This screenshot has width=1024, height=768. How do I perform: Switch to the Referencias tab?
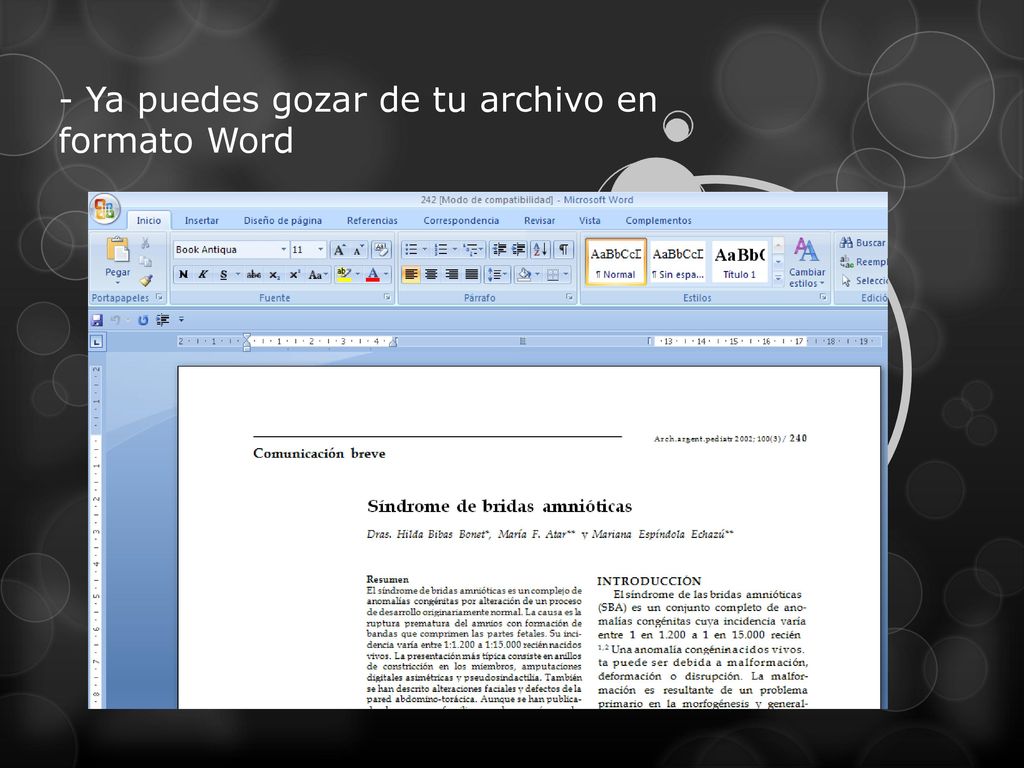coord(372,221)
